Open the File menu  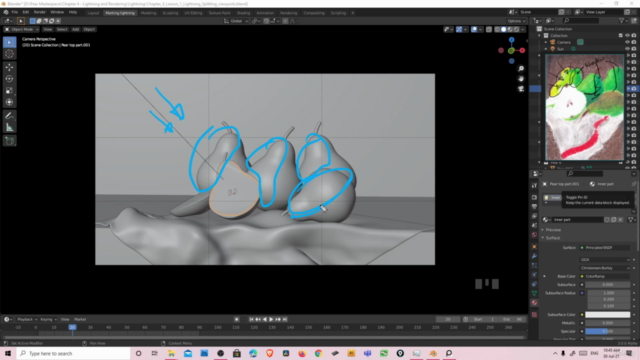(15, 13)
